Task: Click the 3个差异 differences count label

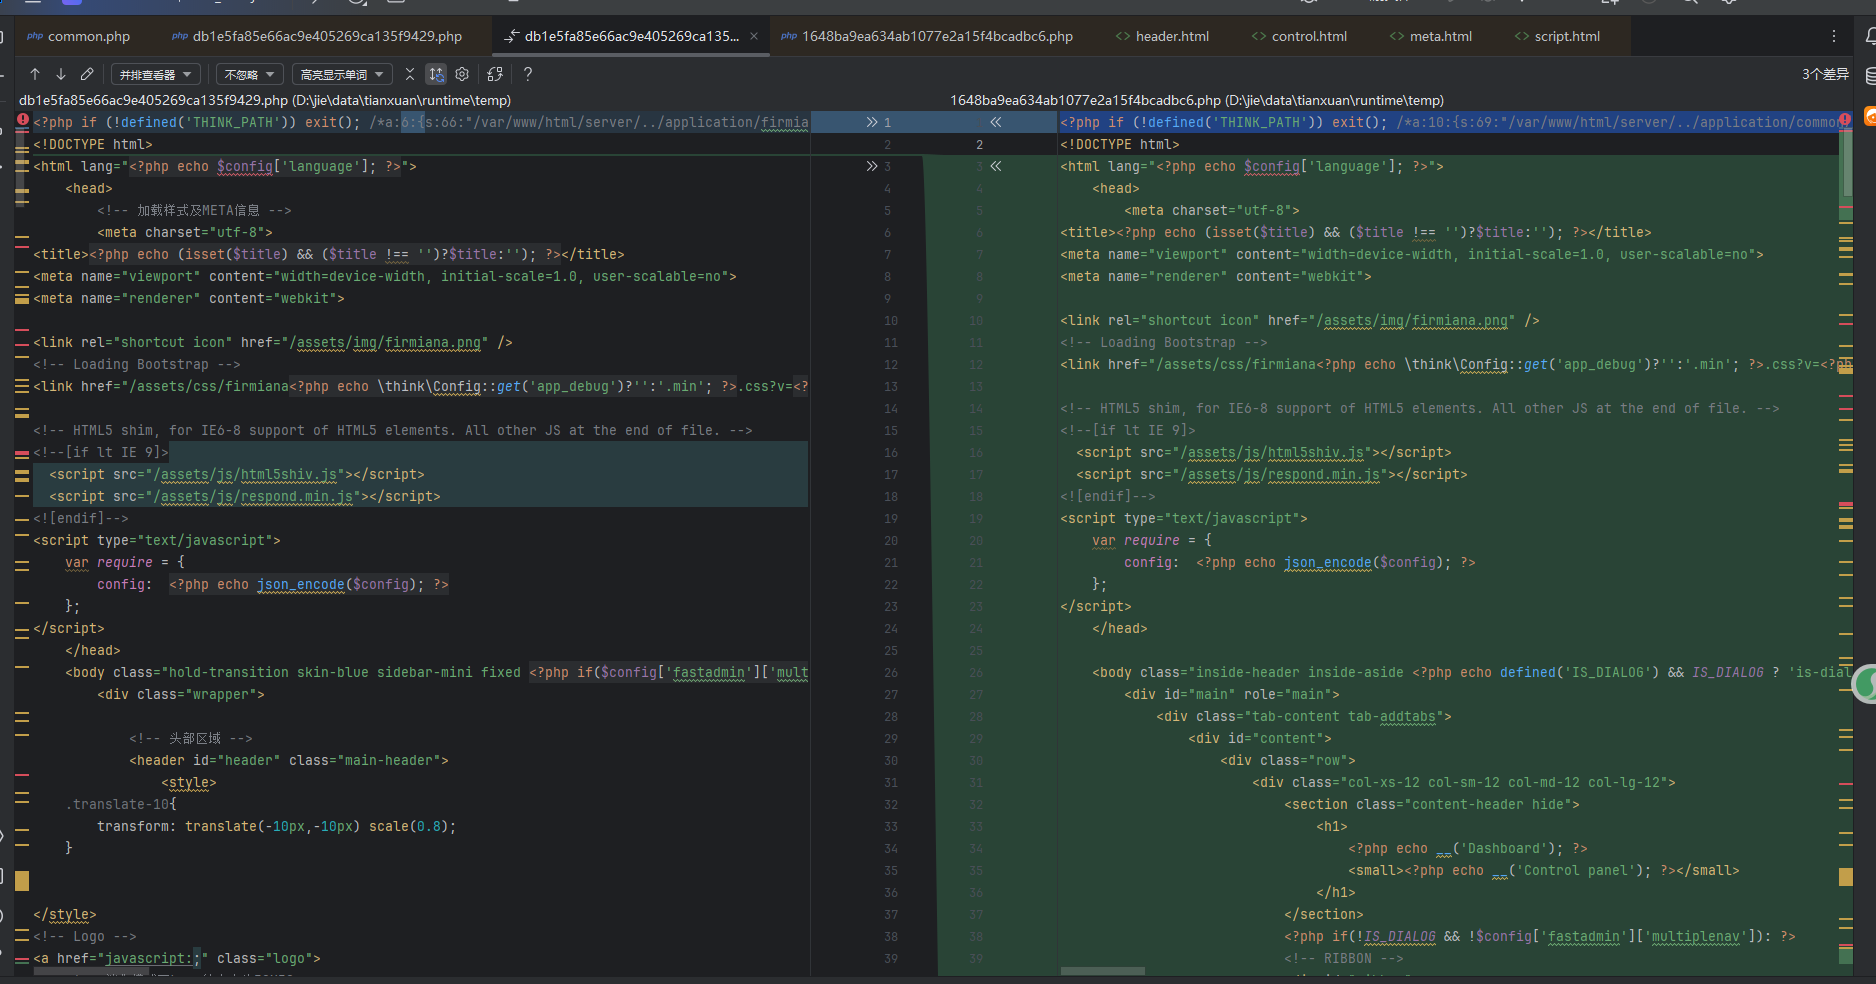Action: [x=1825, y=74]
